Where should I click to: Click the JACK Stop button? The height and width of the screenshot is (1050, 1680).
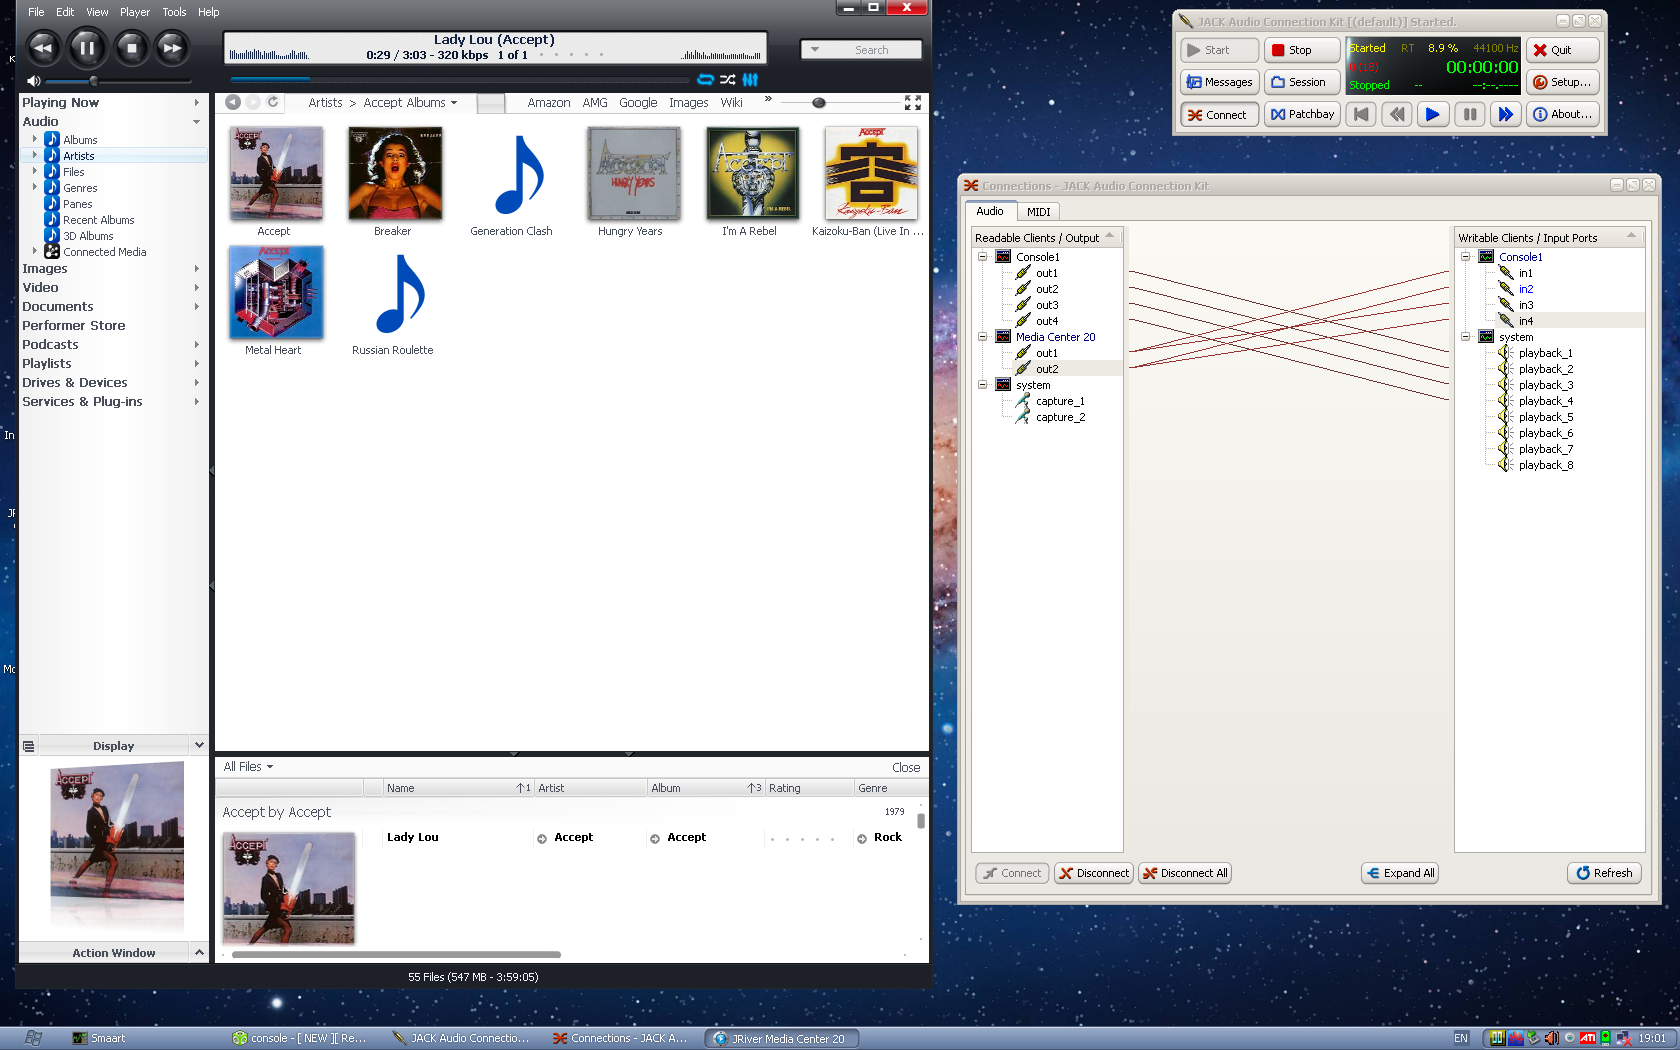click(x=1301, y=50)
